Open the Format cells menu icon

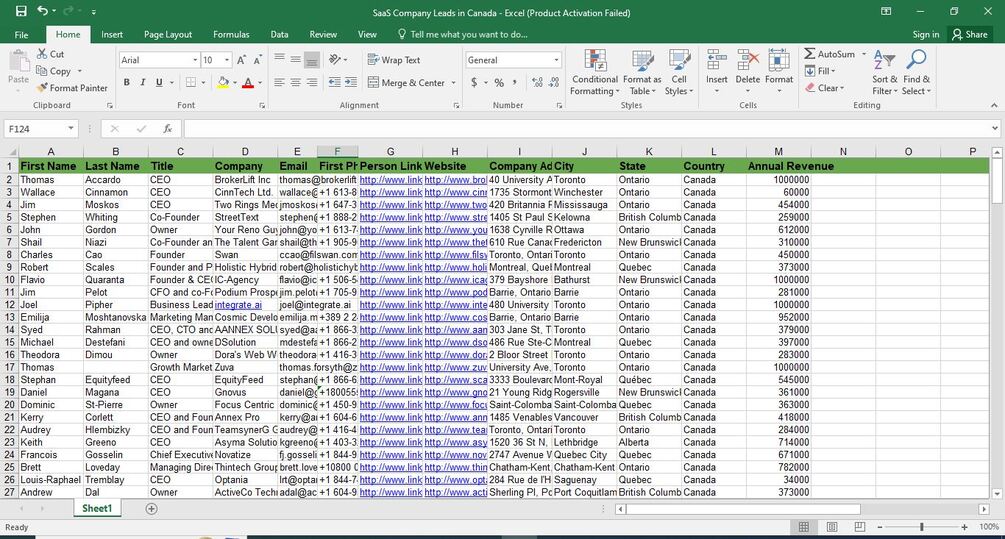[x=779, y=60]
